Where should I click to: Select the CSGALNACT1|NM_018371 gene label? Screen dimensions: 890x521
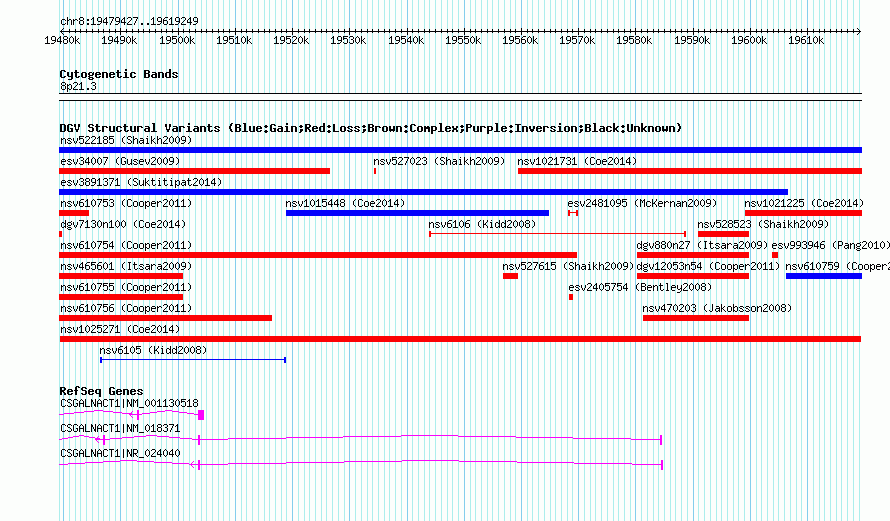click(120, 428)
